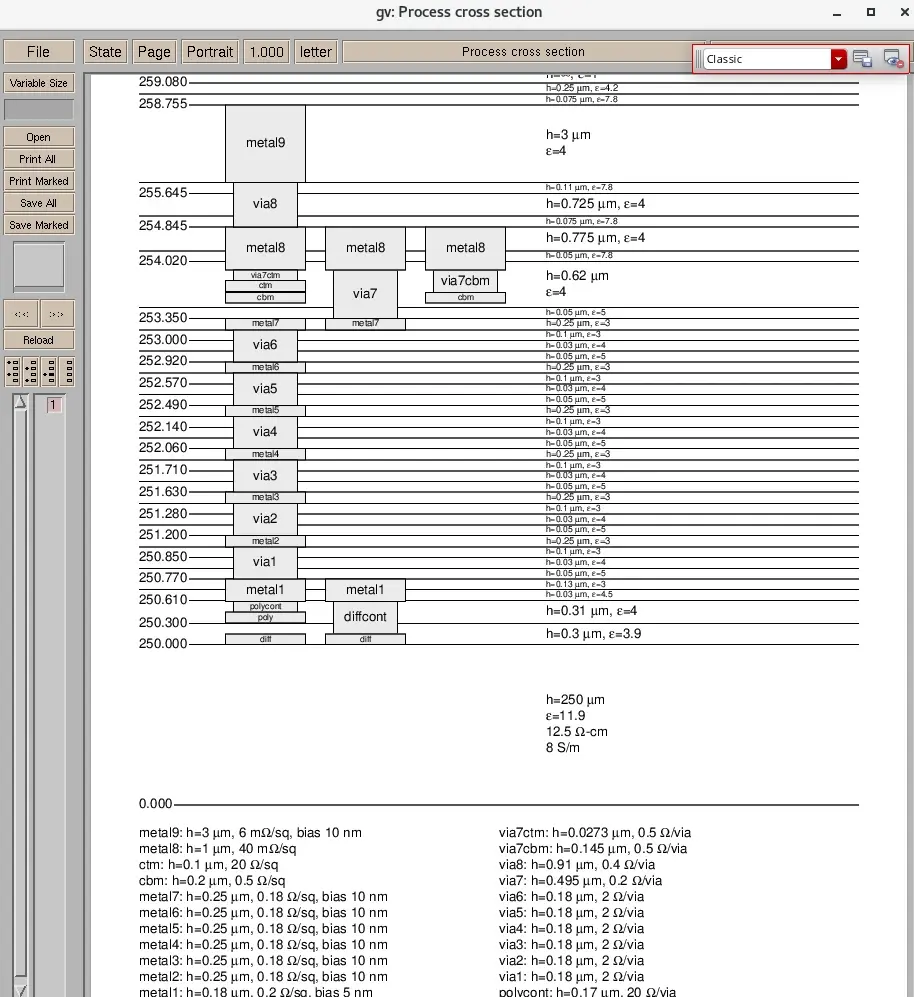This screenshot has width=914, height=997.
Task: Click the save window layout icon
Action: coord(862,59)
